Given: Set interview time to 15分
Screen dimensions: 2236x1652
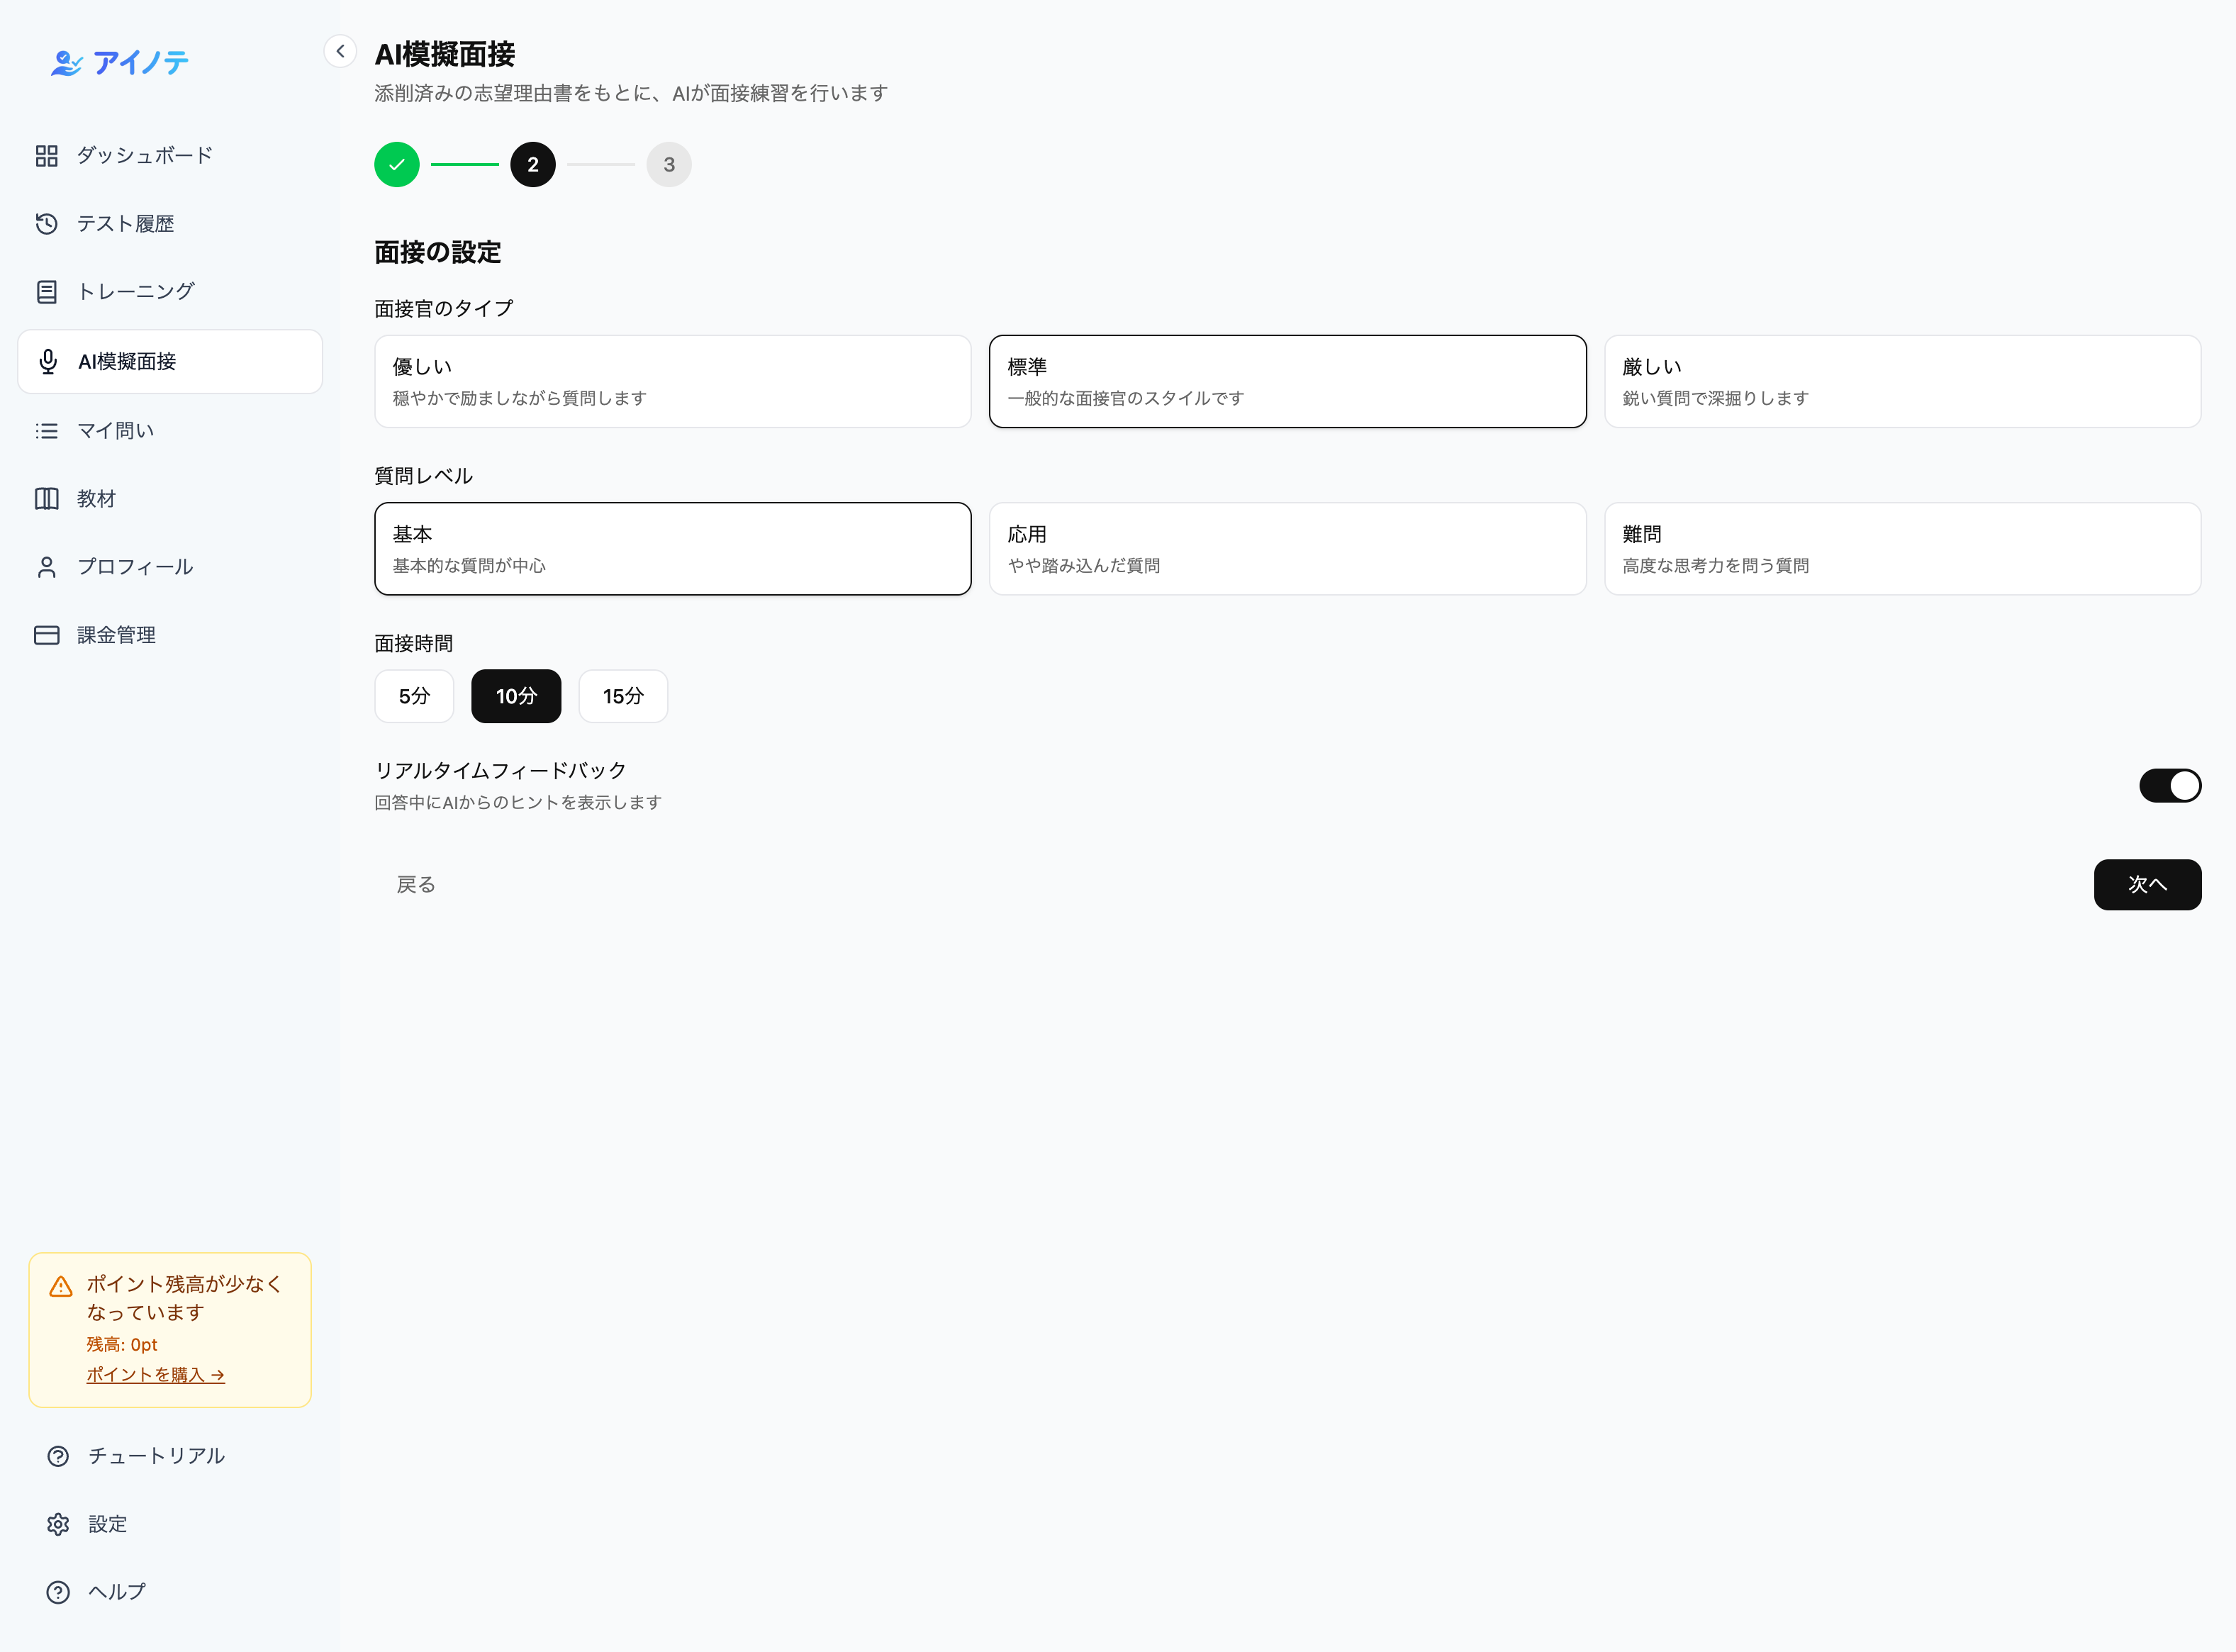Looking at the screenshot, I should click(622, 696).
